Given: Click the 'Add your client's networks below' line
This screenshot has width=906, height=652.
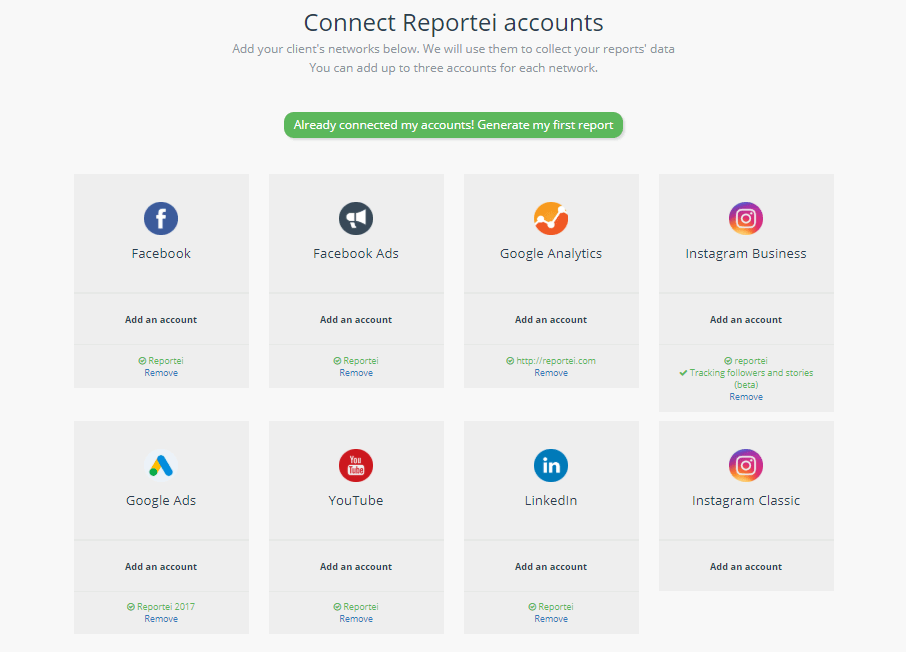Looking at the screenshot, I should [x=454, y=49].
